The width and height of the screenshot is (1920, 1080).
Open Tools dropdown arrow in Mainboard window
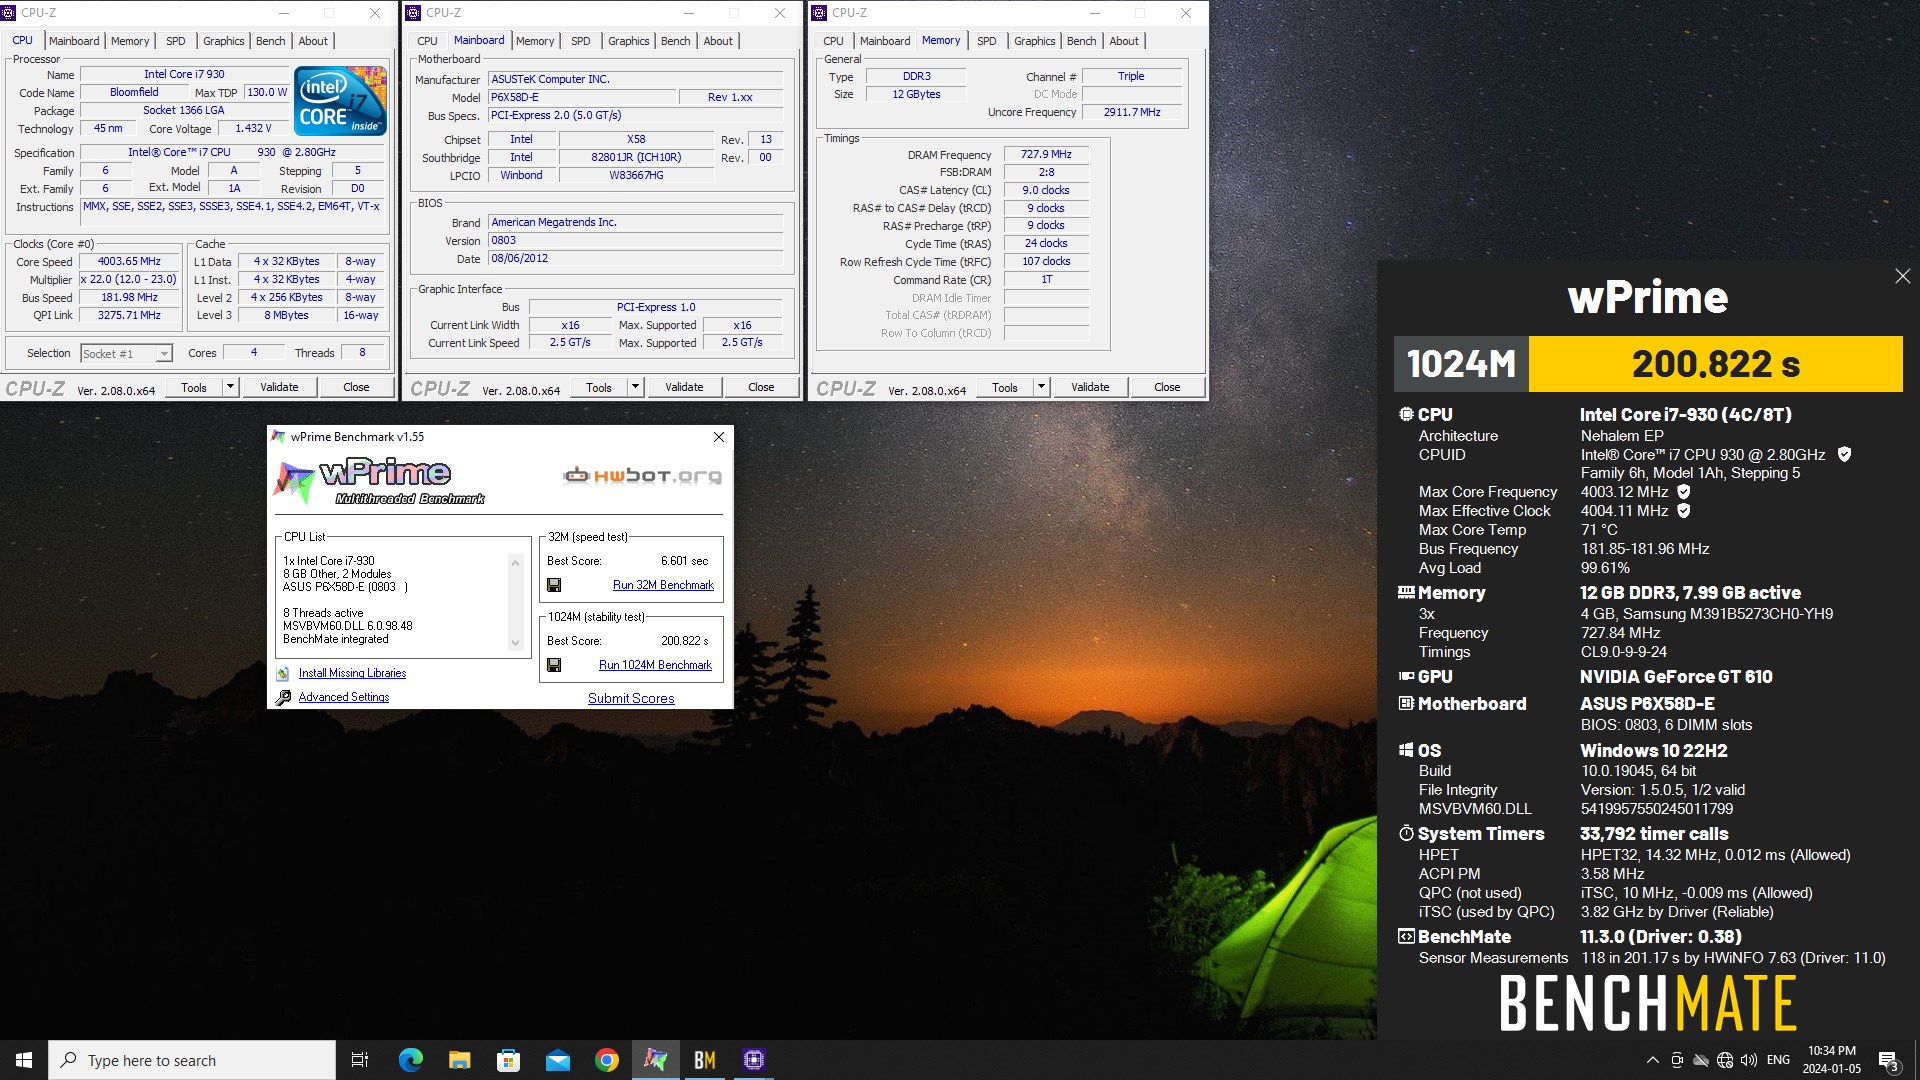tap(635, 387)
